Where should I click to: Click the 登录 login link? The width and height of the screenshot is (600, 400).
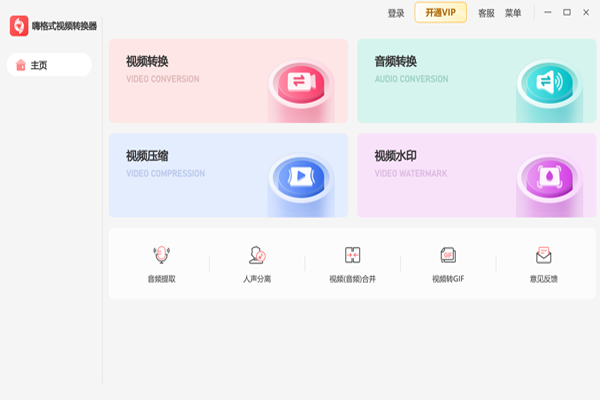tap(396, 13)
